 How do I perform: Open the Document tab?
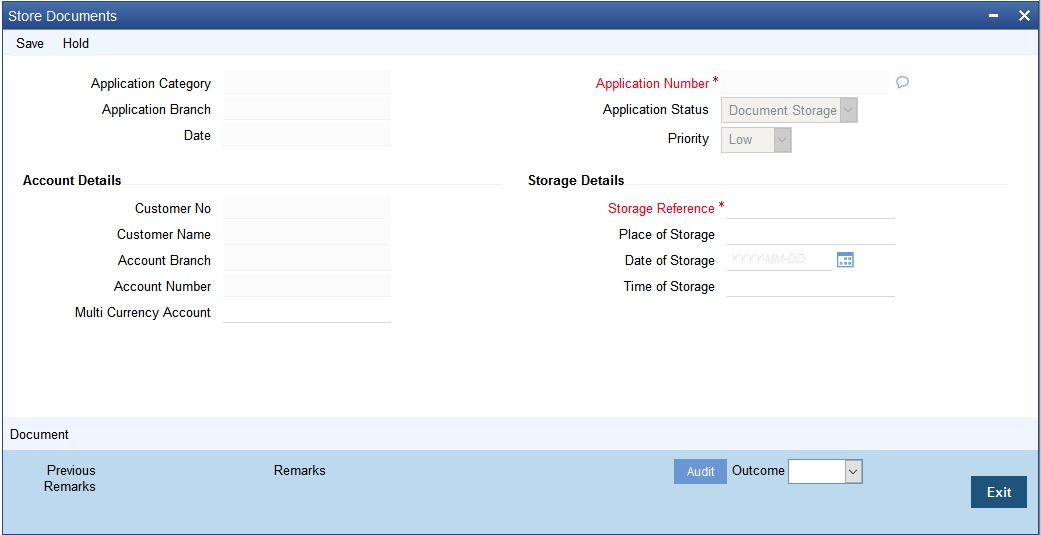[x=39, y=435]
